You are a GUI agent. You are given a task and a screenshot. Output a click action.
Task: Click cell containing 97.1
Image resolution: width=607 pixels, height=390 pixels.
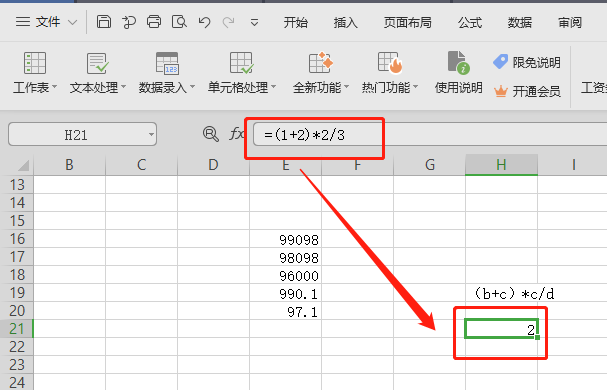[285, 311]
